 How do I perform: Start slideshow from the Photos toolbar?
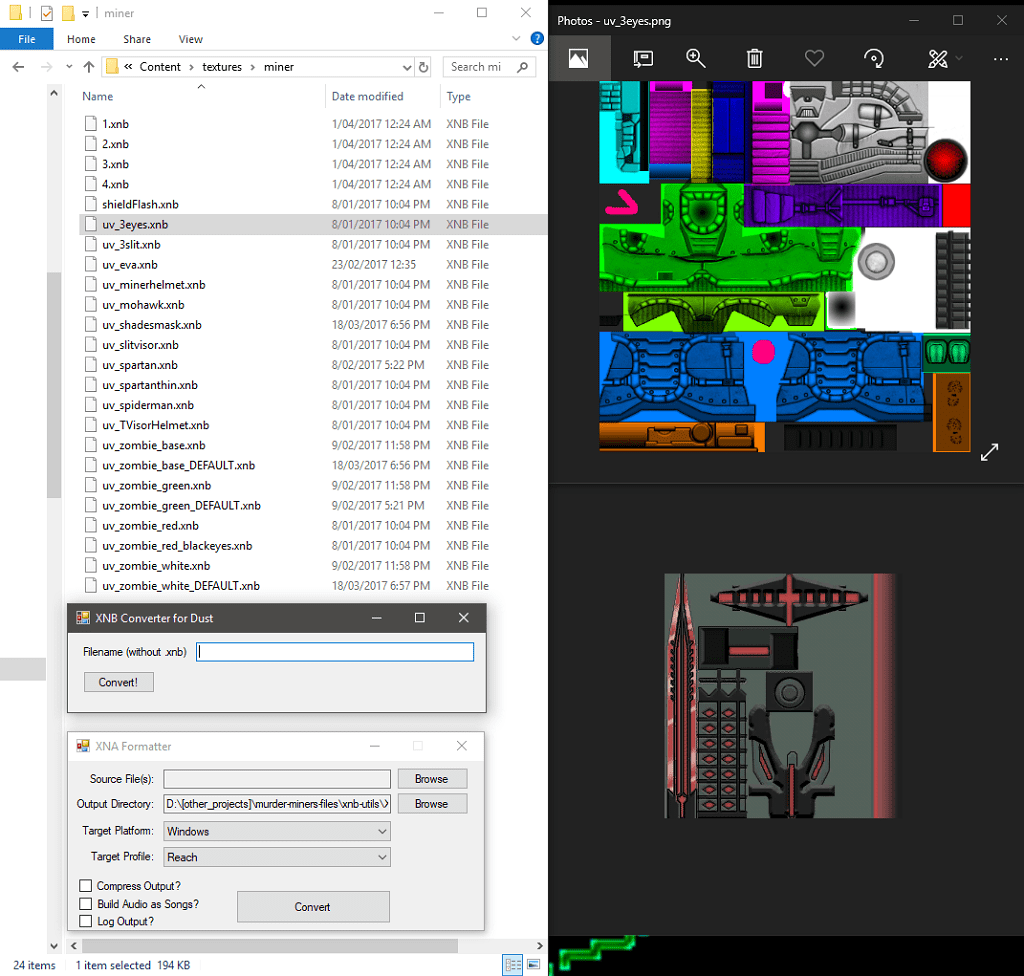coord(643,59)
